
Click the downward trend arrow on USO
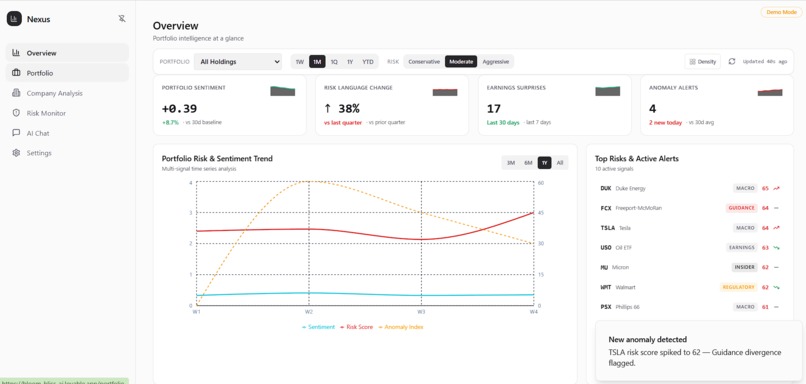pos(776,248)
